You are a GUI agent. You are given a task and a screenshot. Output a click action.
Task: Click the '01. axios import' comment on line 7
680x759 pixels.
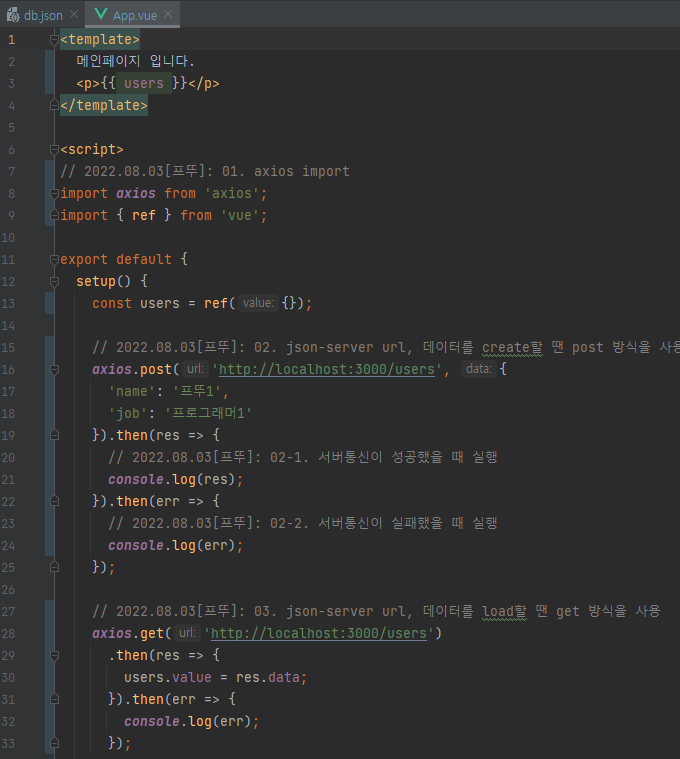tap(286, 171)
